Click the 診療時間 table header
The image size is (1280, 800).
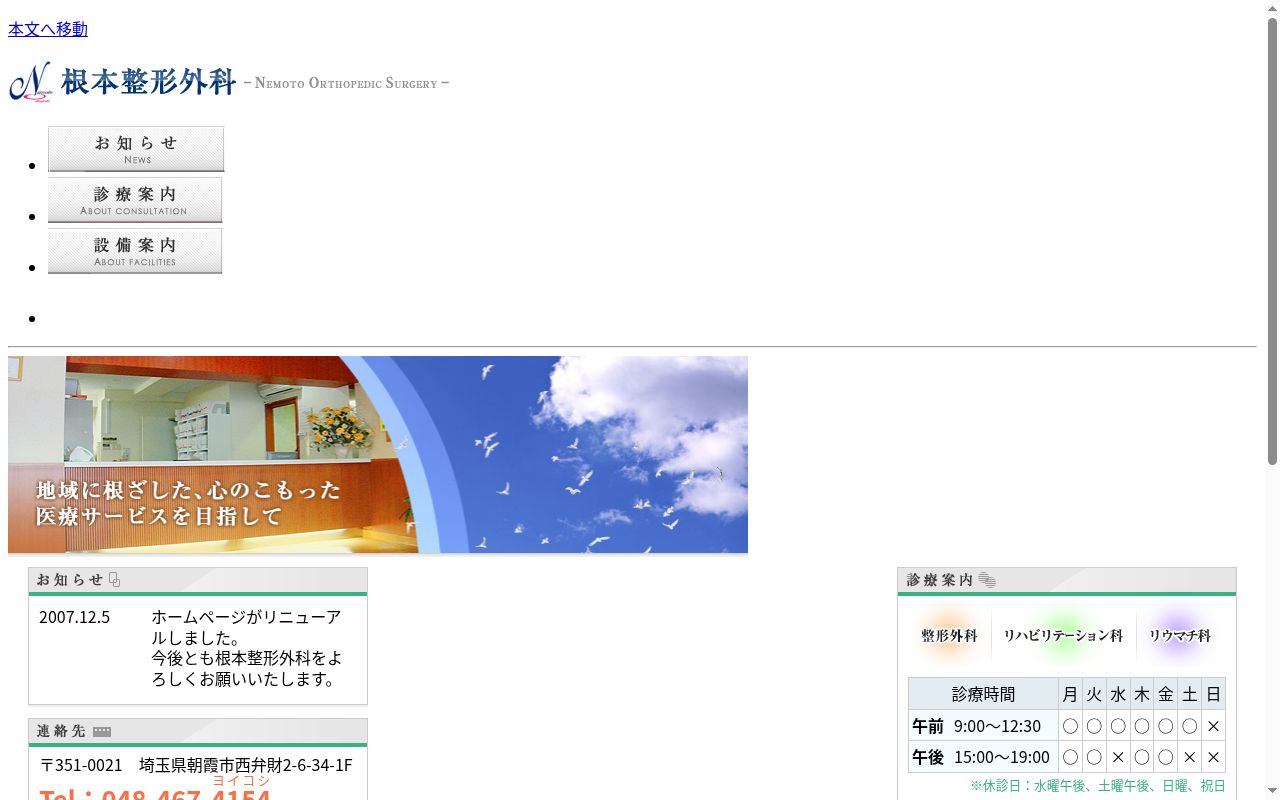coord(983,694)
